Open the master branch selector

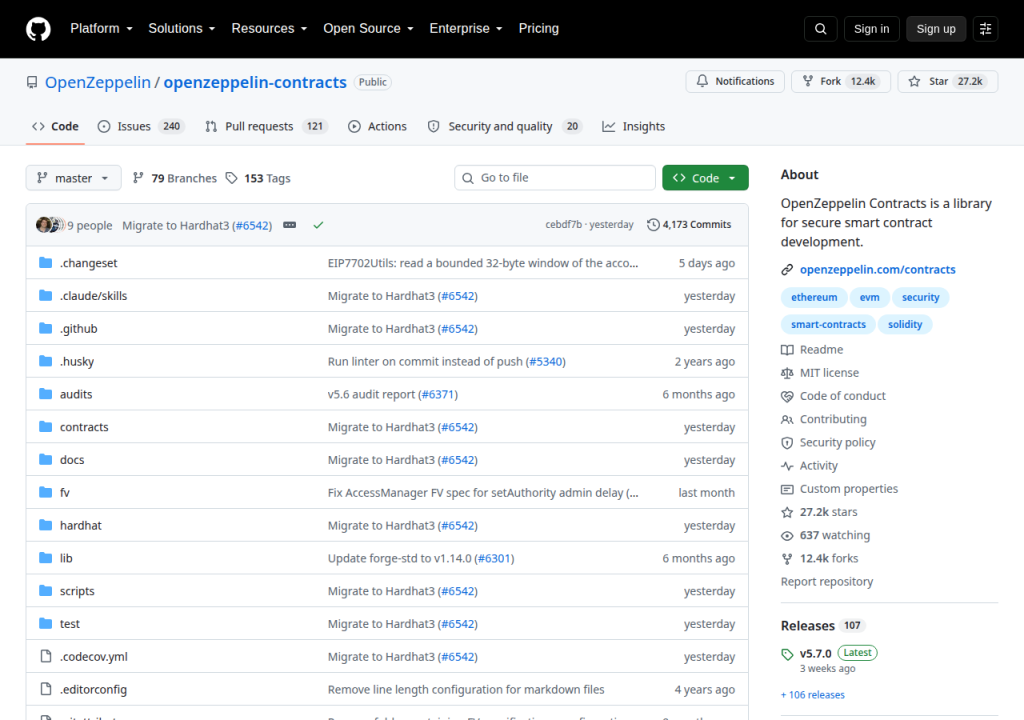[73, 178]
